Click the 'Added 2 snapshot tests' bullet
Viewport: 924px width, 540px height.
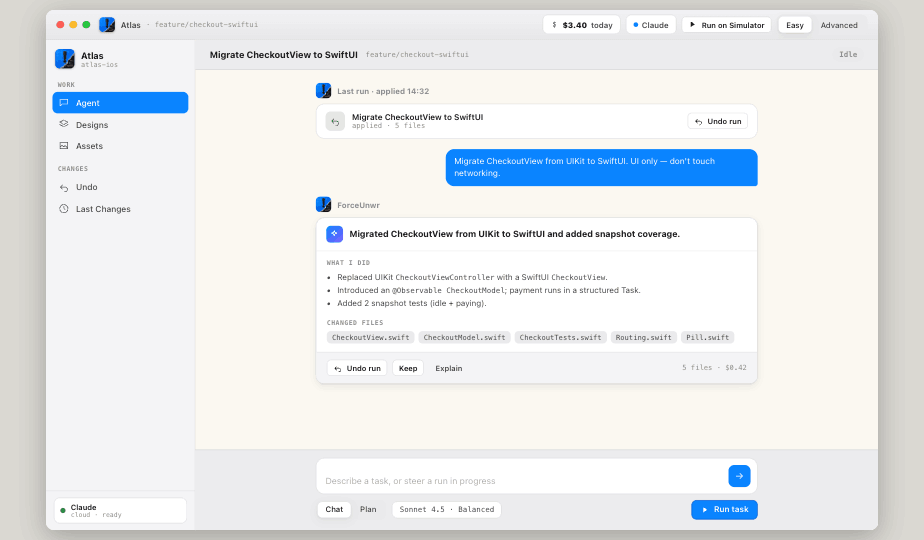click(411, 303)
